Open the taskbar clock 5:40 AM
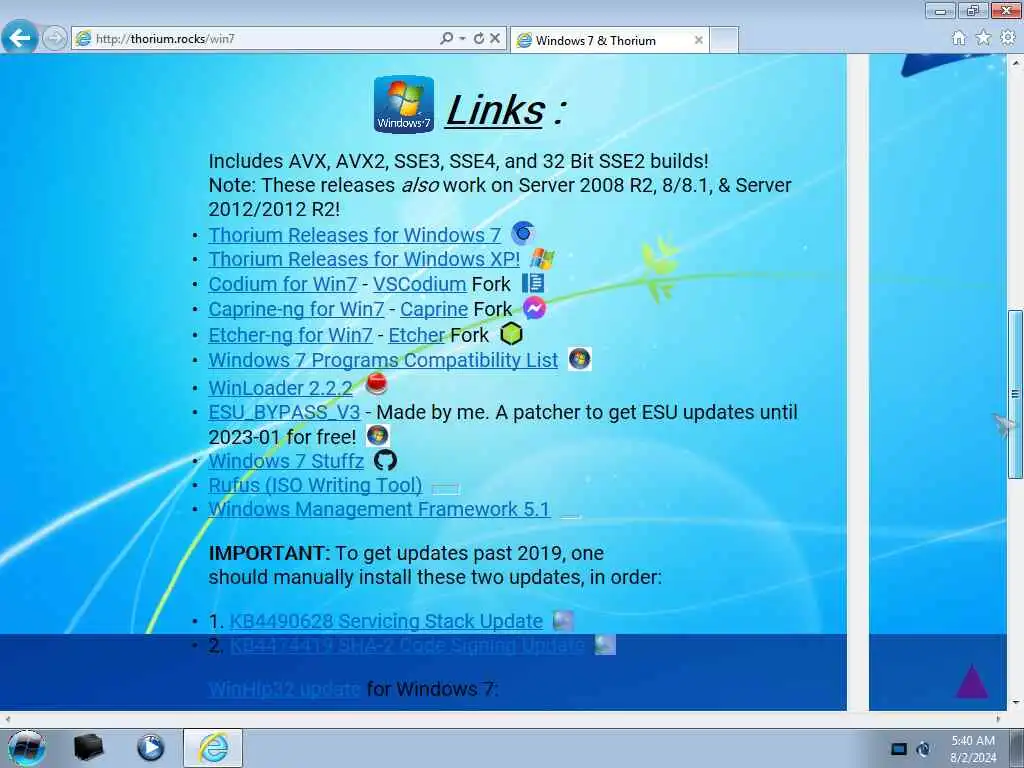1024x768 pixels. [973, 748]
